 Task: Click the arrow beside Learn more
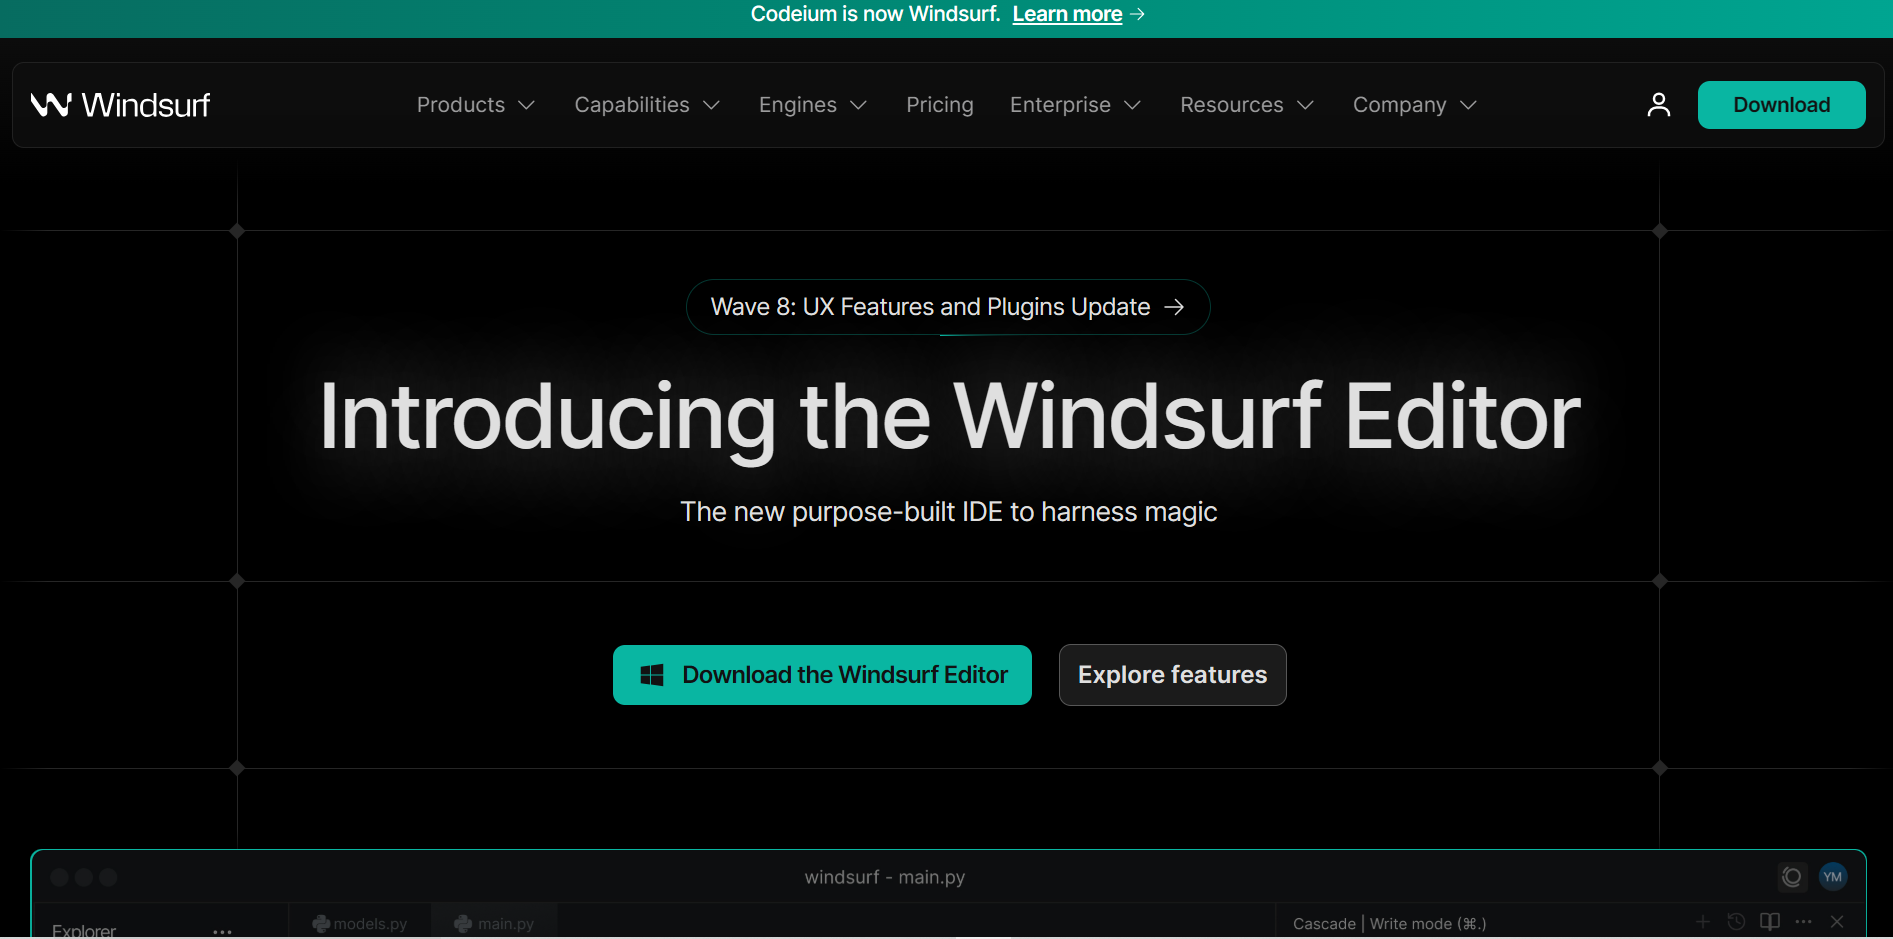(1137, 14)
